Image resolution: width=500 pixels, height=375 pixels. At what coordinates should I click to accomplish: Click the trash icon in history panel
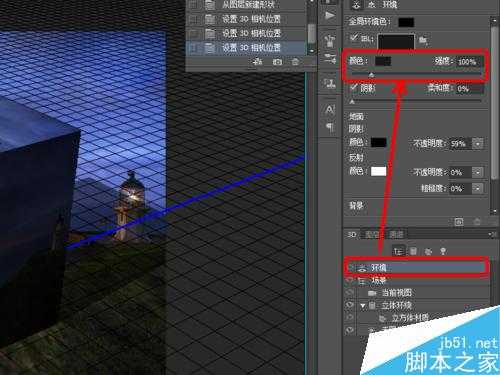295,62
